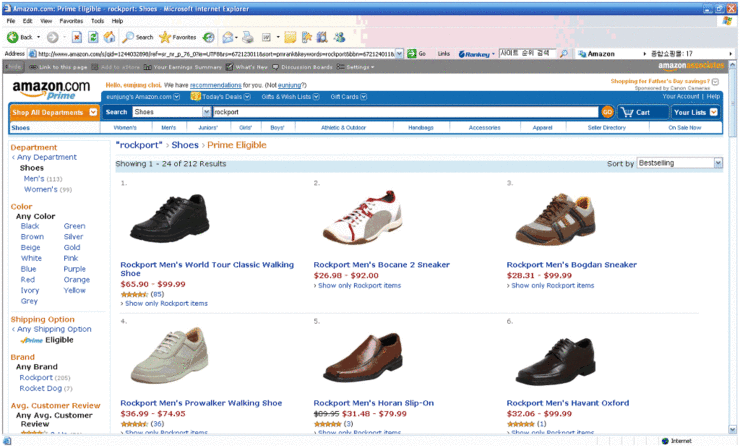
Task: Open the Favorites menu
Action: pos(71,21)
